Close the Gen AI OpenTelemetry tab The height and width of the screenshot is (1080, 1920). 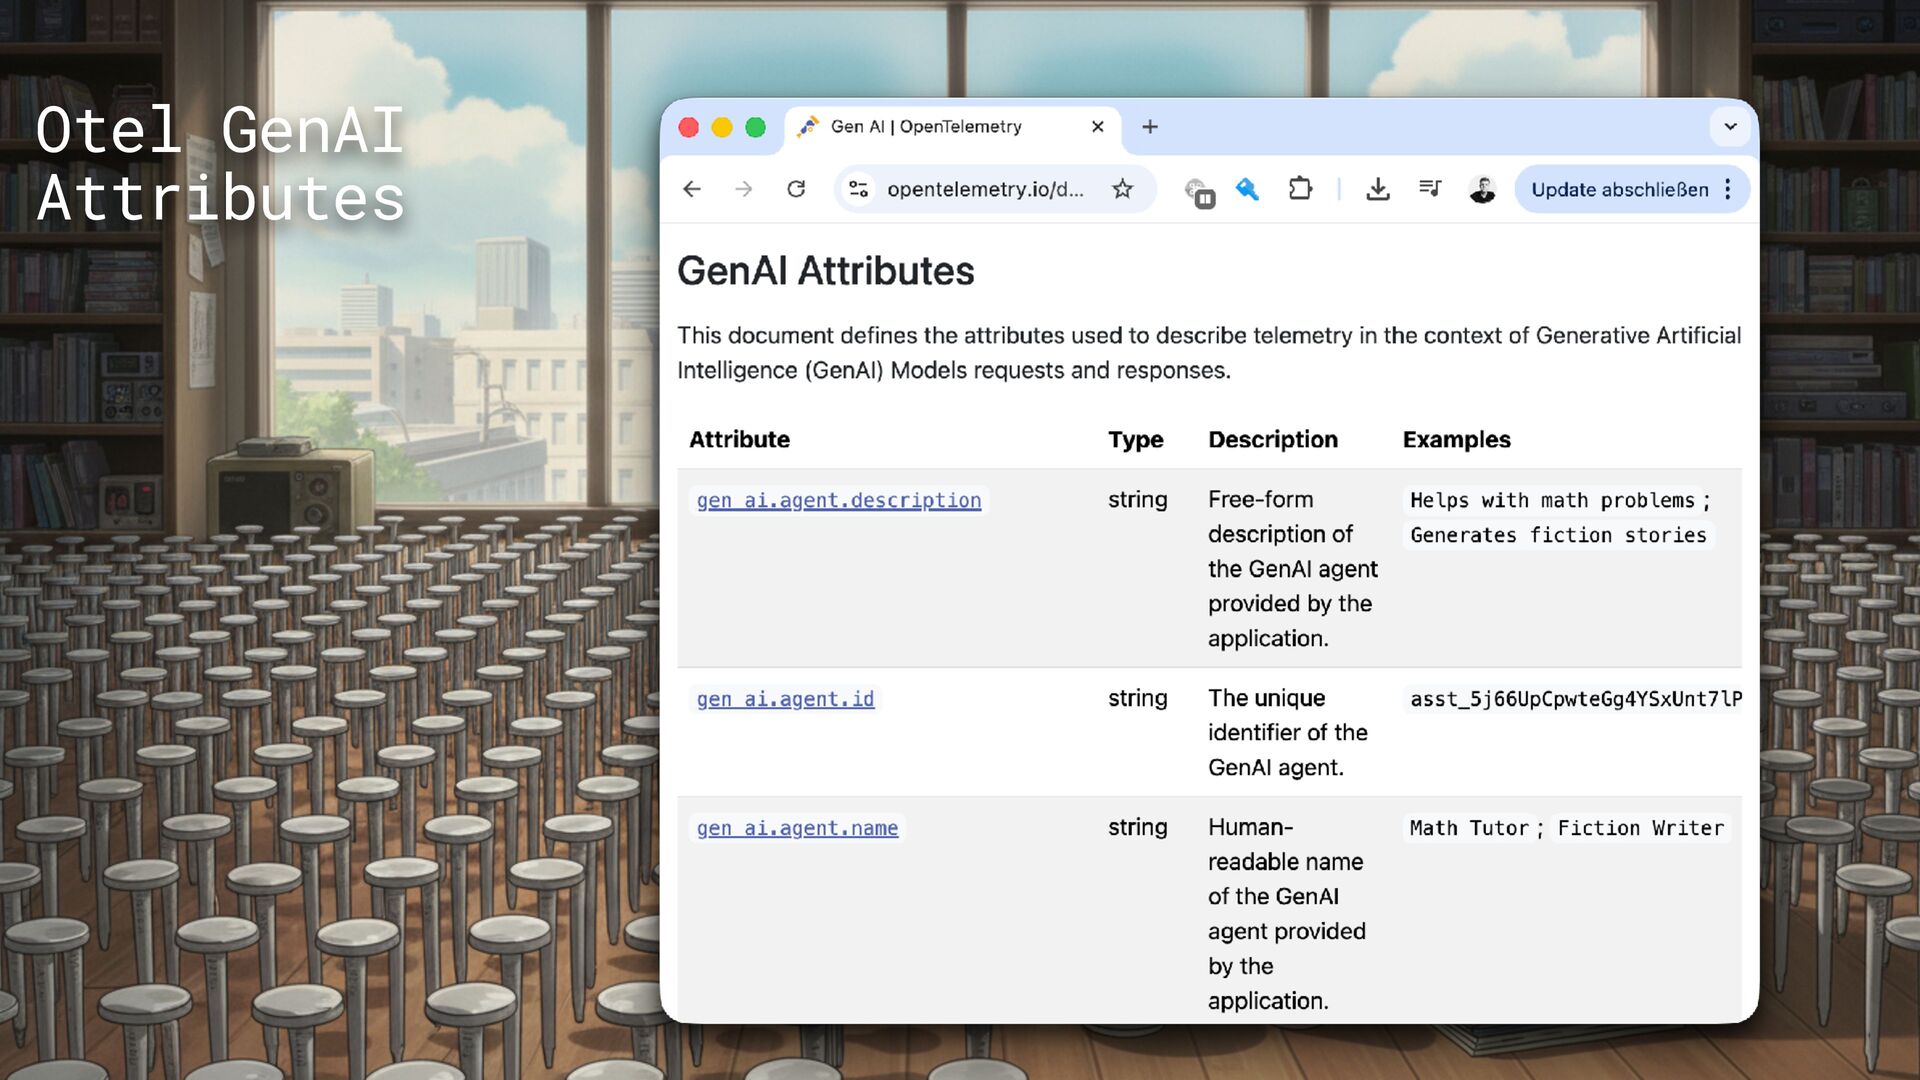(1097, 127)
